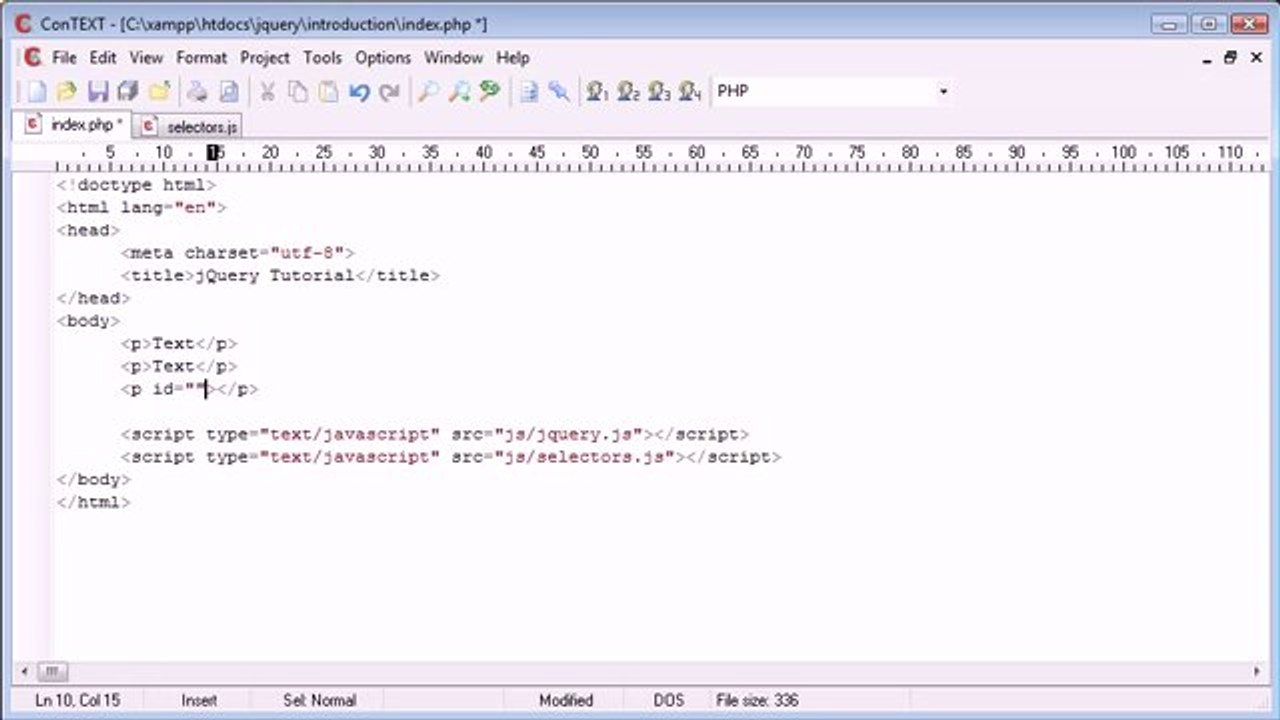The width and height of the screenshot is (1280, 720).
Task: Click the scroll left arrow
Action: 23,671
